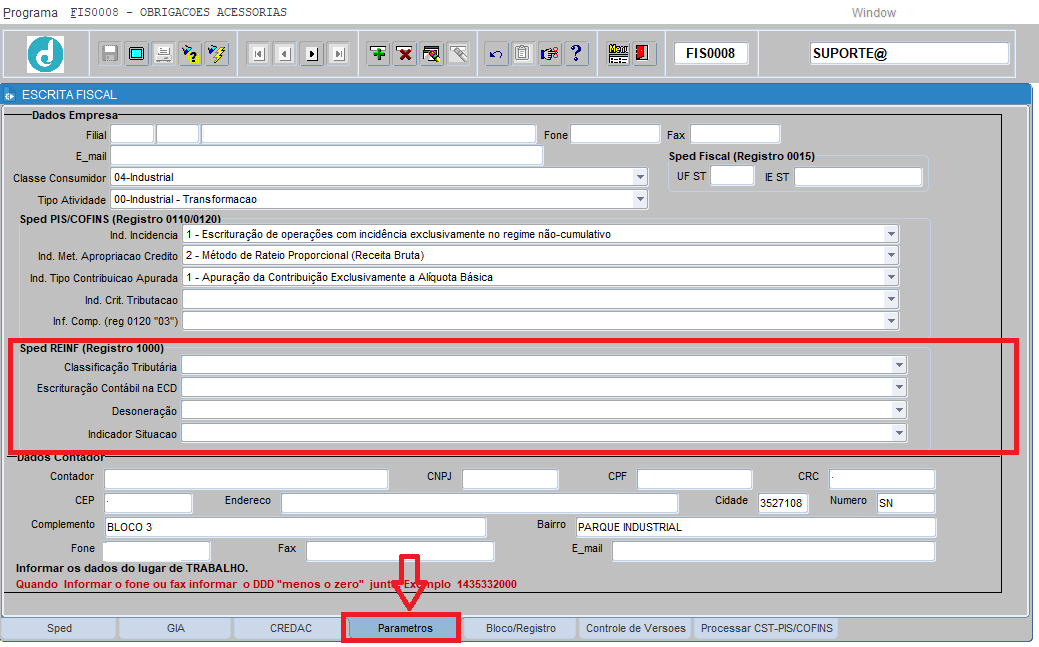This screenshot has width=1039, height=647.
Task: Click the E_mail field under Dados Empresa
Action: (x=326, y=156)
